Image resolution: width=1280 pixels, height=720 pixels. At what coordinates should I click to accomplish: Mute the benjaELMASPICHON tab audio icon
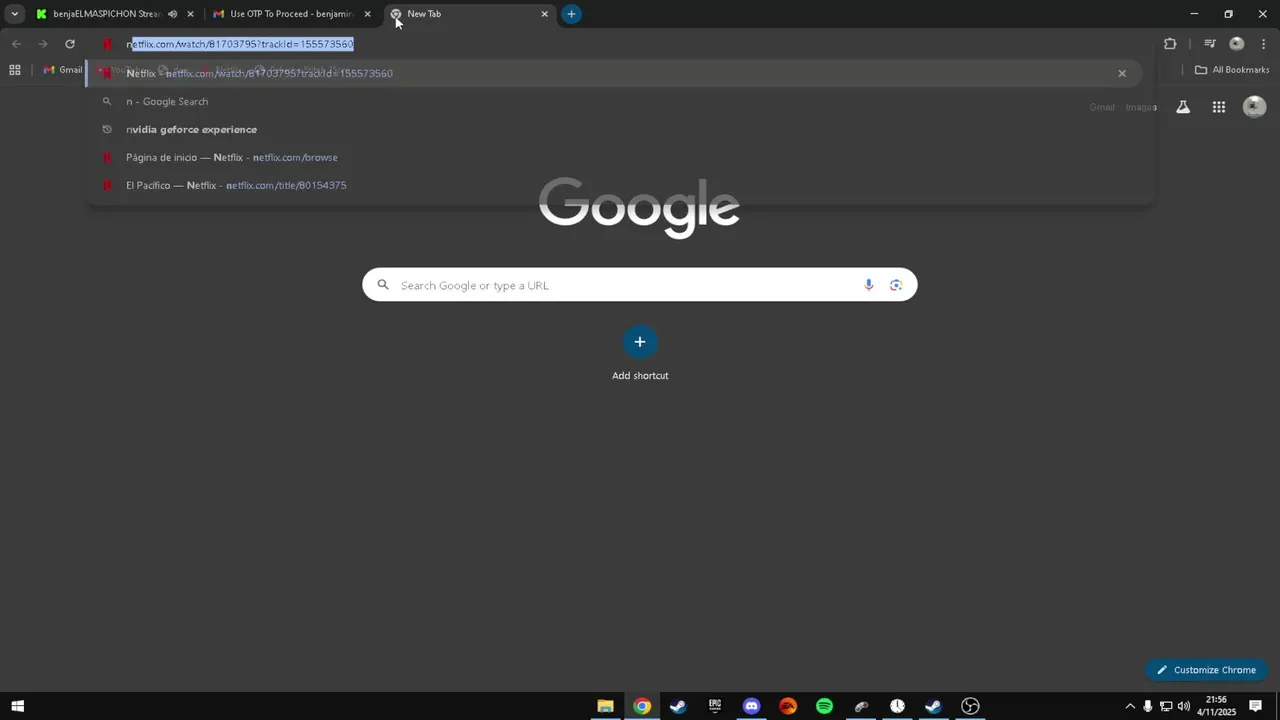172,14
